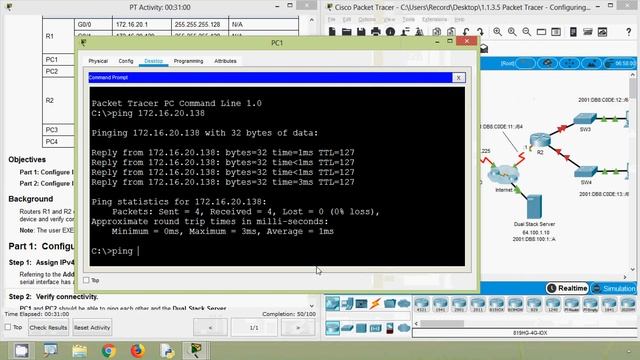Click the Zoom Out magnifier icon
The height and width of the screenshot is (360, 640).
coord(527,32)
